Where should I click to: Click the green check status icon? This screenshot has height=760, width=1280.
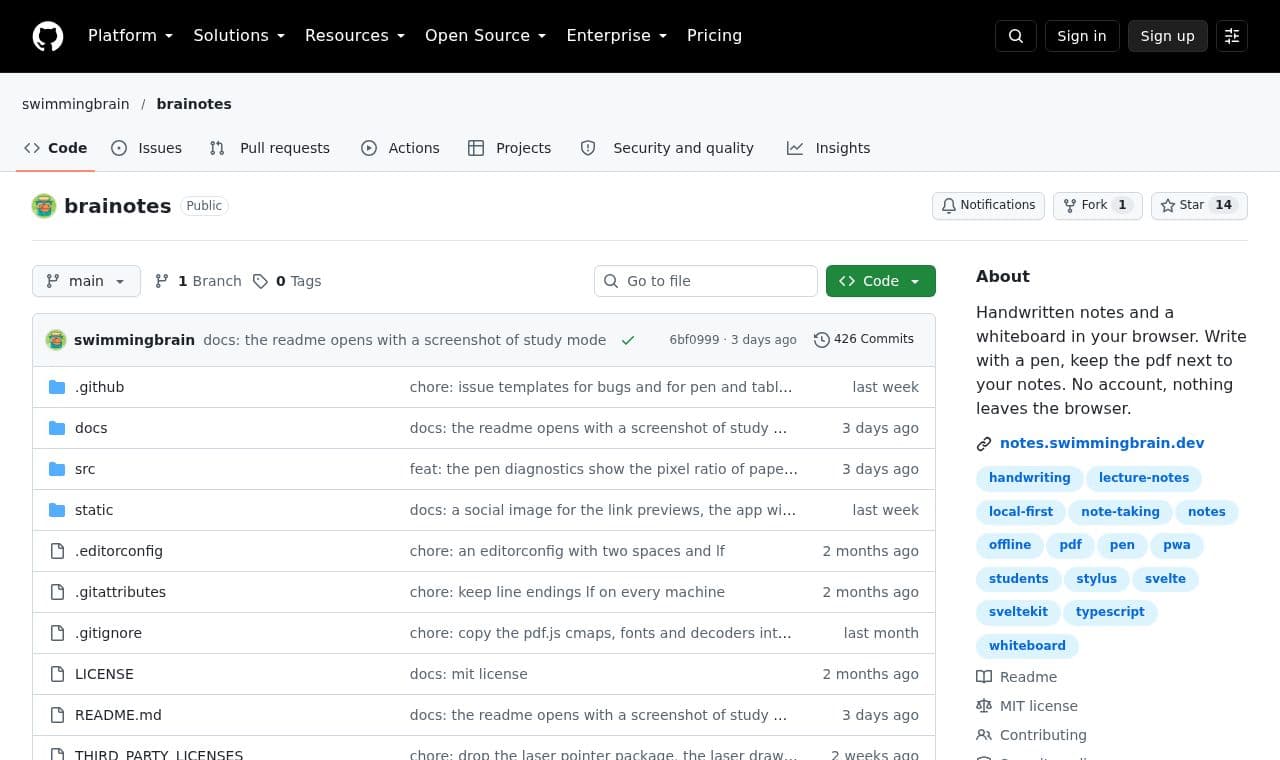(x=628, y=340)
